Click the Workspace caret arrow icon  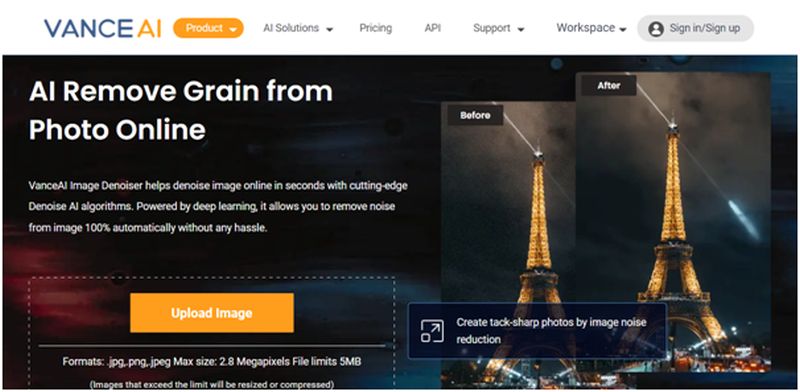623,30
